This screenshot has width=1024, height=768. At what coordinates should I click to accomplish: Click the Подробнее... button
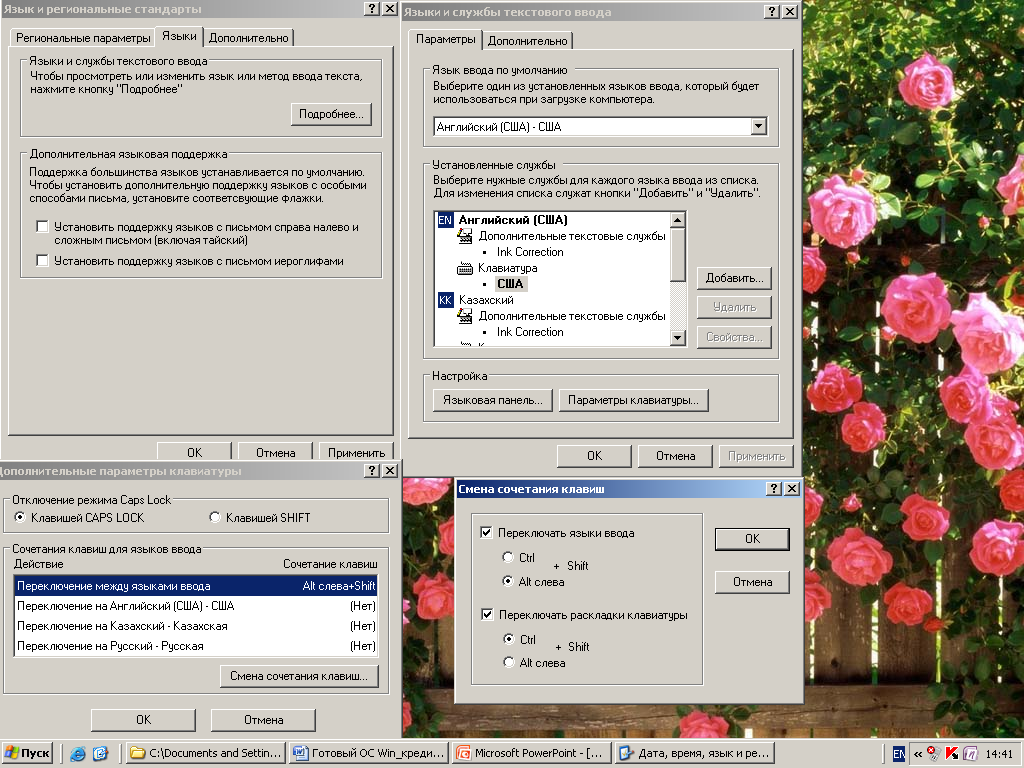pyautogui.click(x=331, y=114)
